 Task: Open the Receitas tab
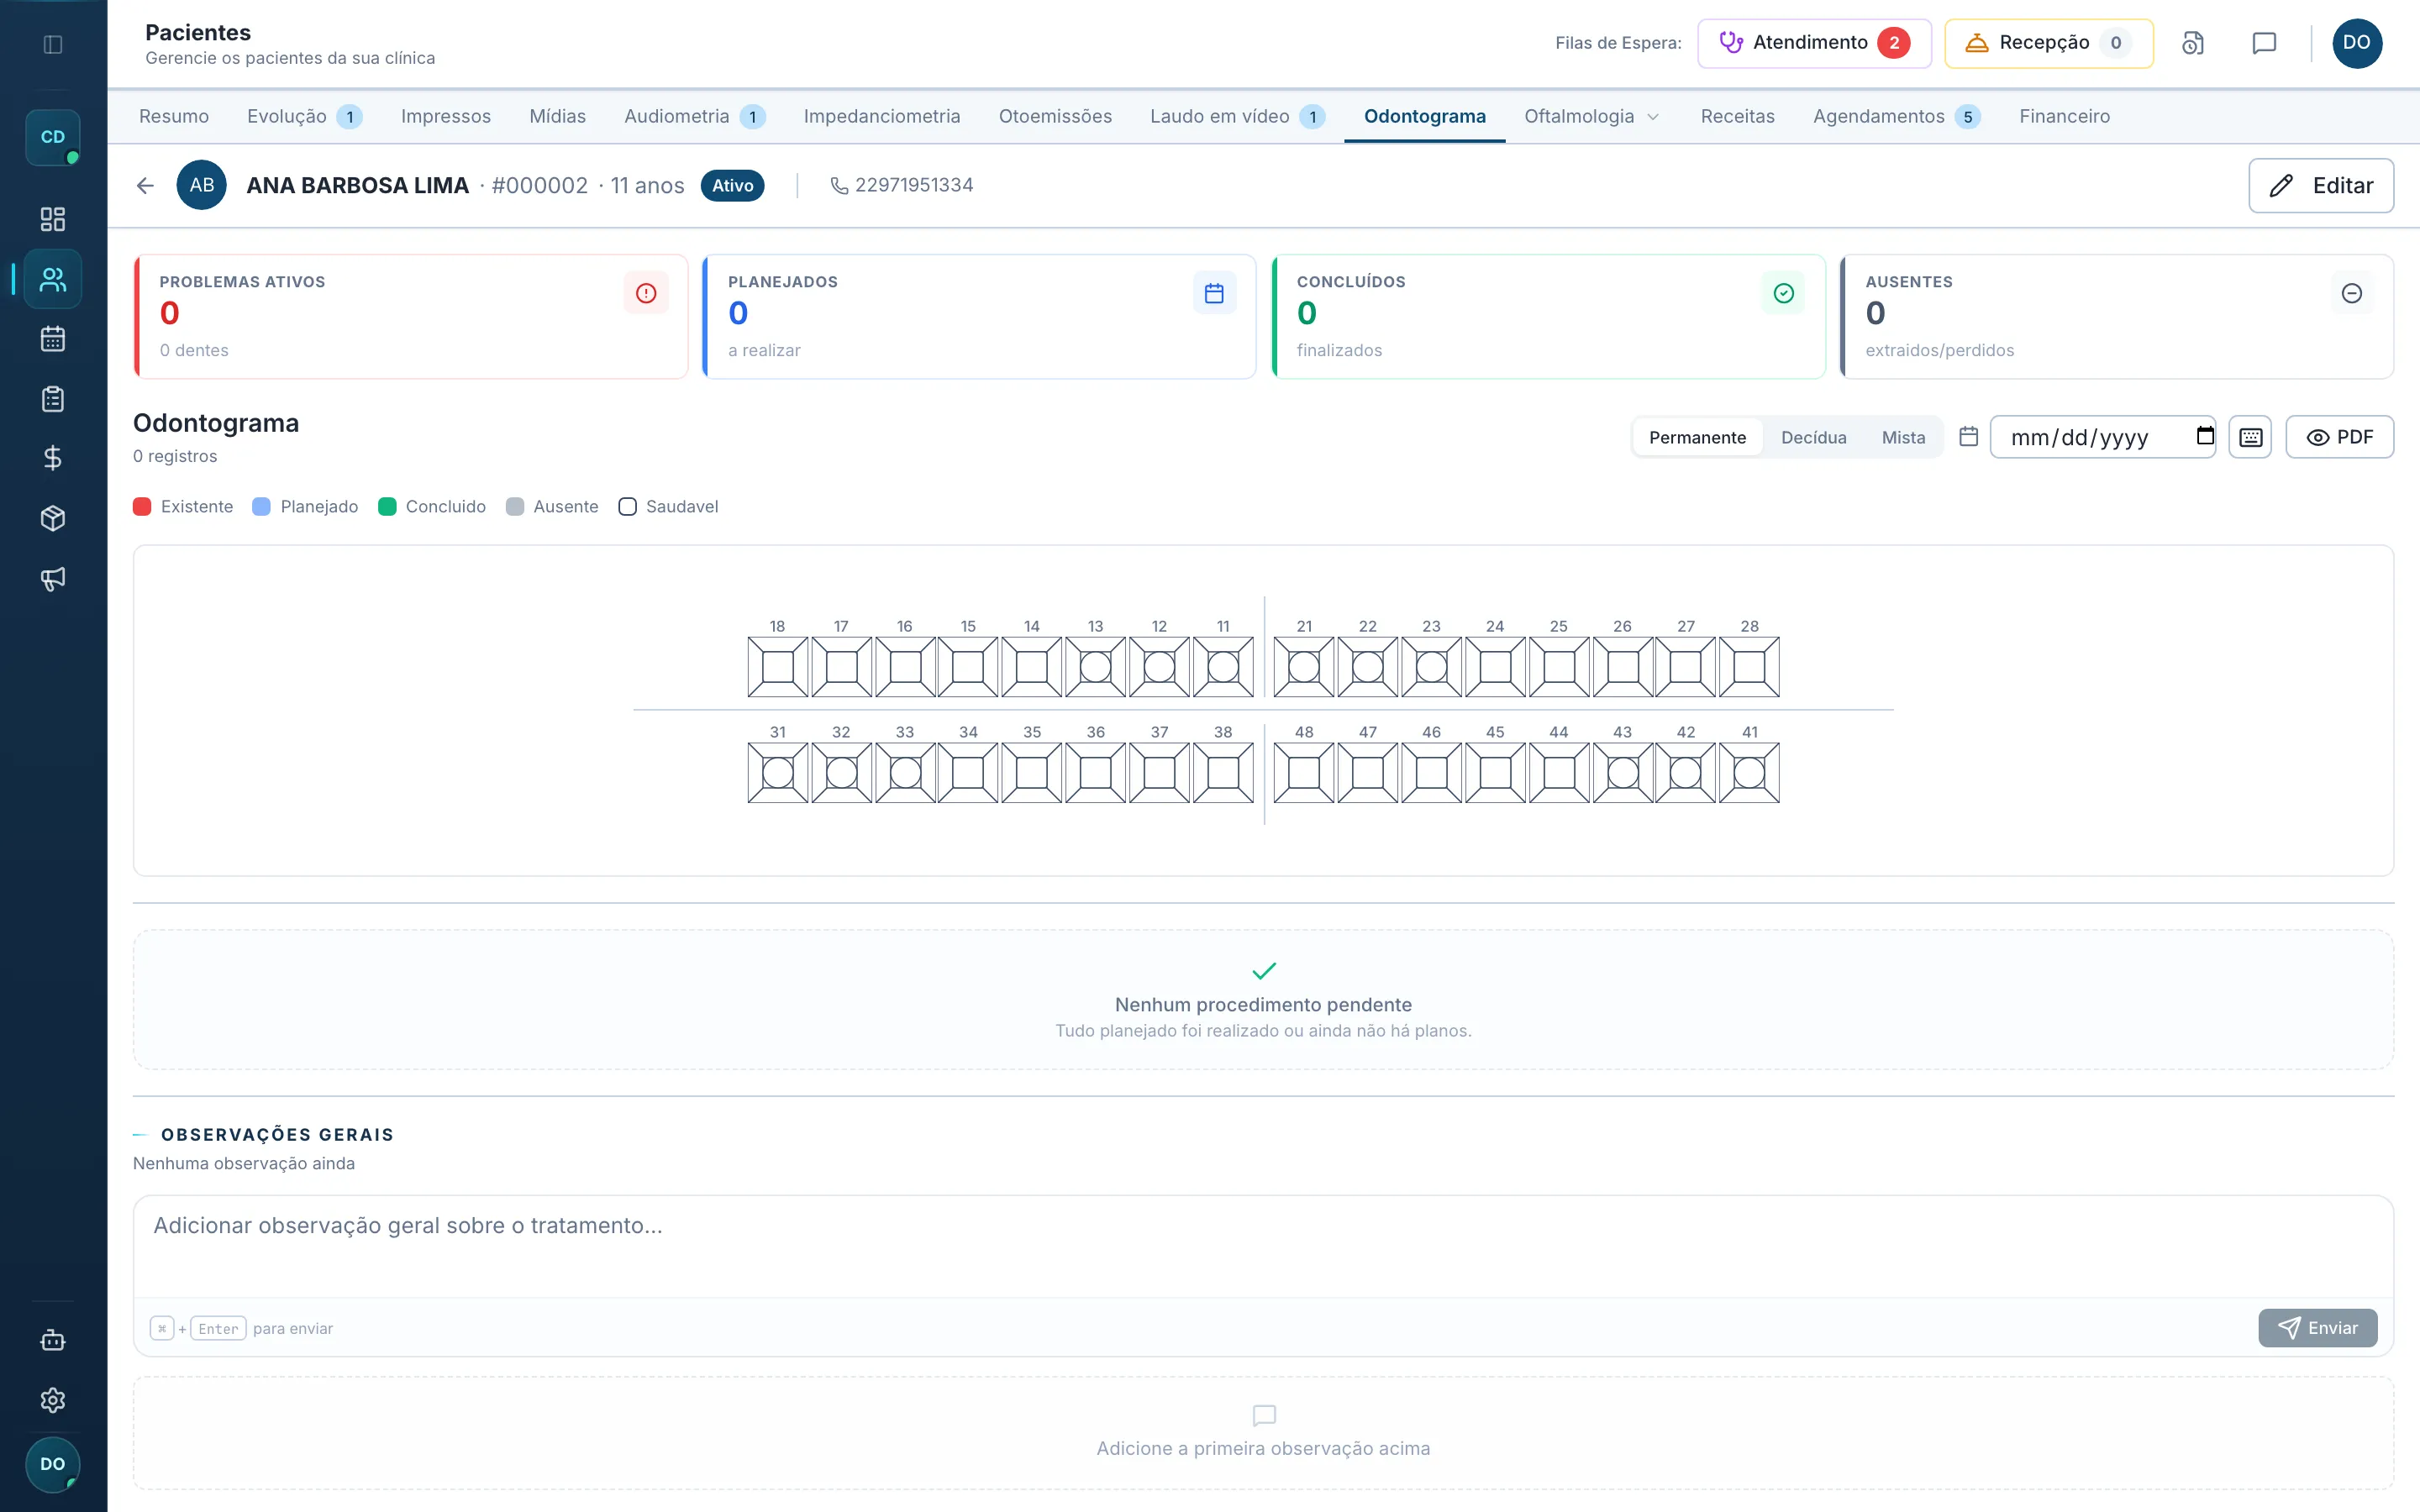pyautogui.click(x=1737, y=116)
